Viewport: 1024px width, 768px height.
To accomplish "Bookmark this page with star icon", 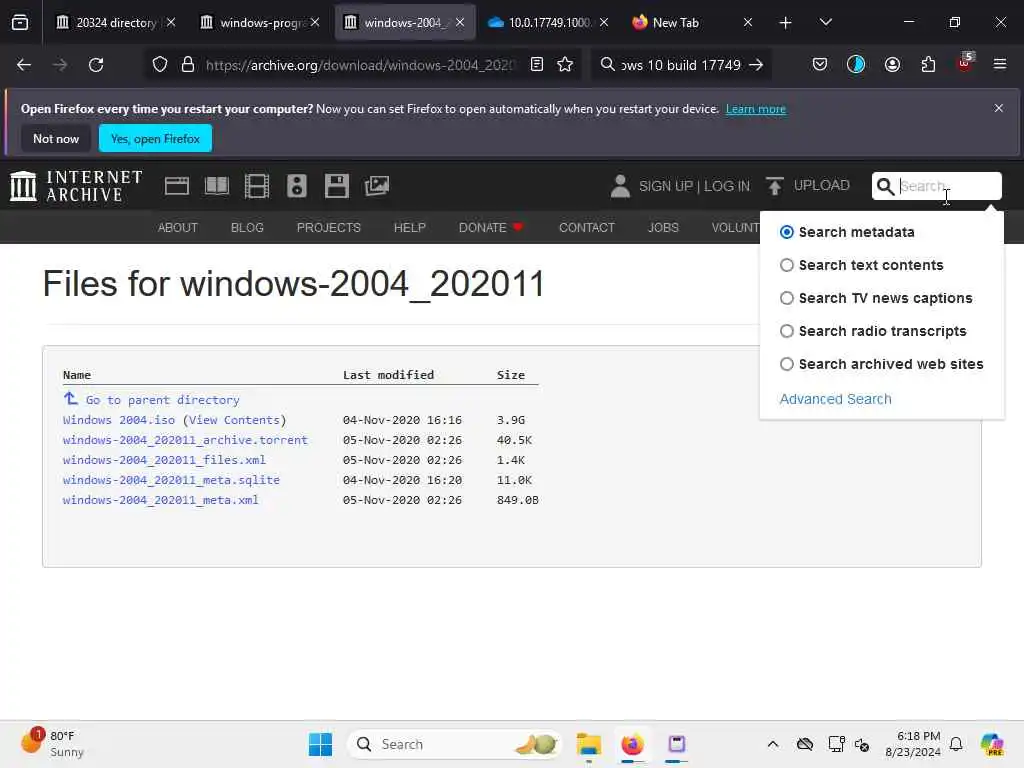I will (x=565, y=65).
